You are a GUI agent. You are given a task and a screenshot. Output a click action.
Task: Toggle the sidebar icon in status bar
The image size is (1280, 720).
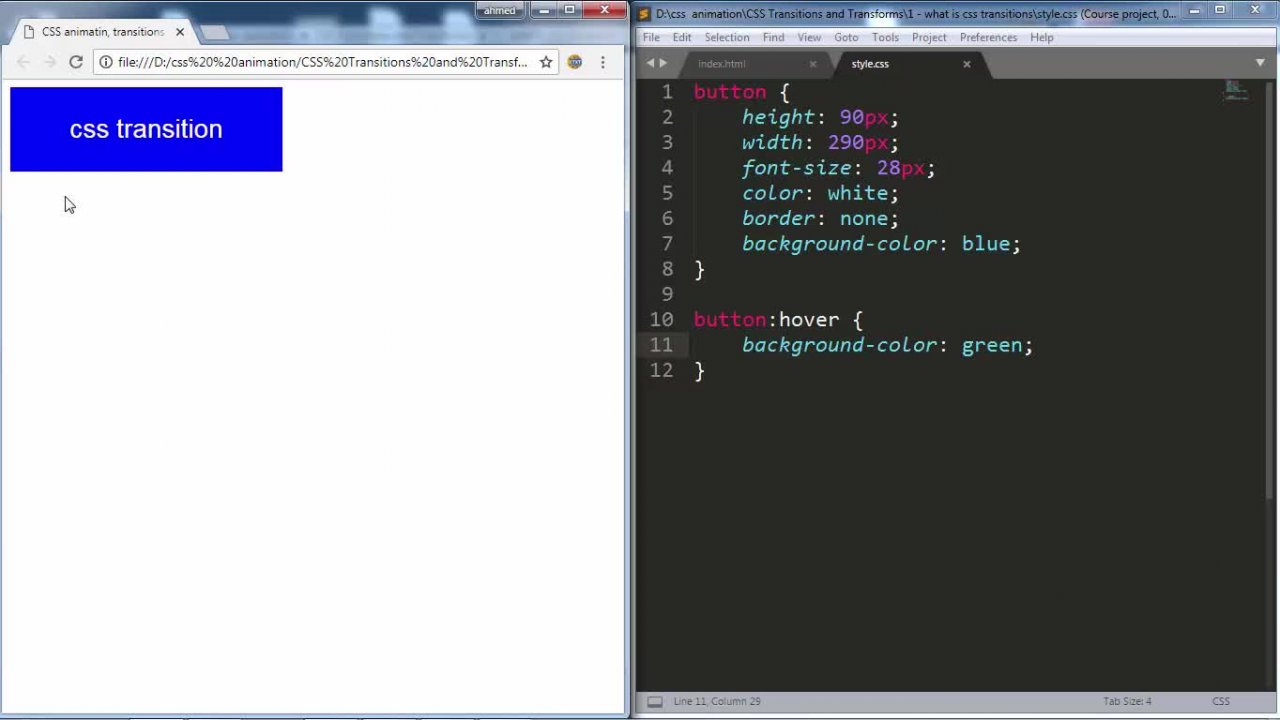coord(654,702)
